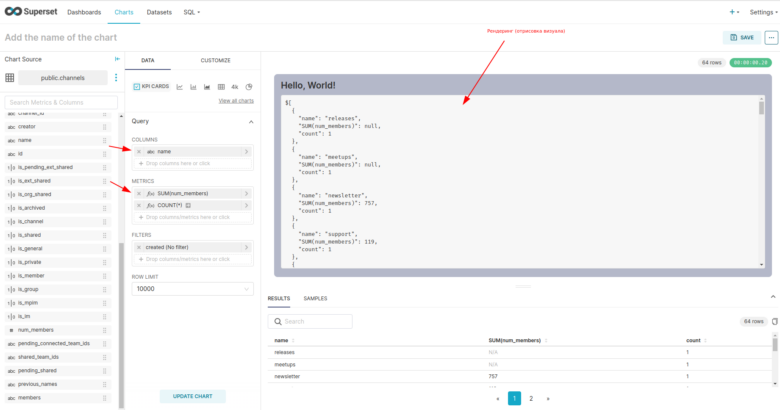
Task: Switch to the SAMPLES tab
Action: point(315,299)
